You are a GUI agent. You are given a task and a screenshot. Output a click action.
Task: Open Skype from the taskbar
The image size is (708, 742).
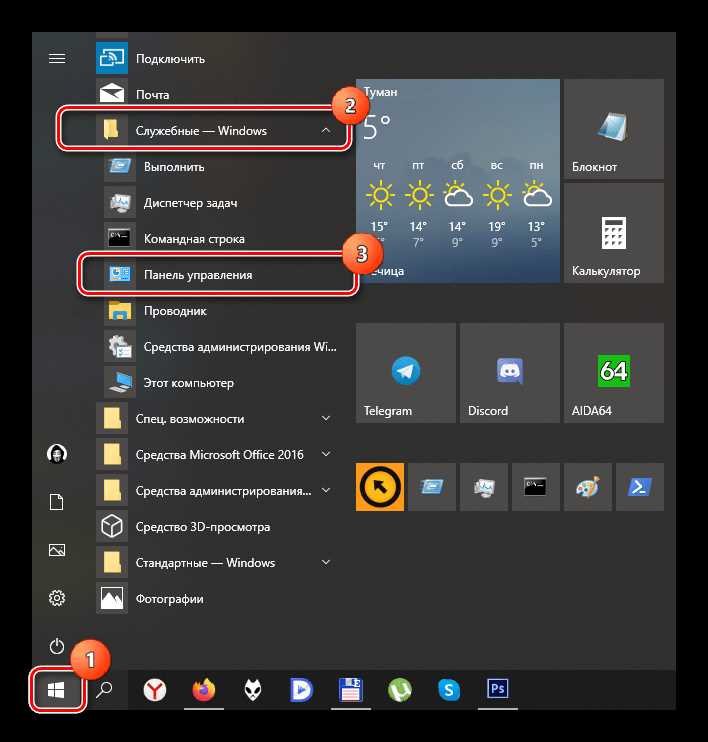[449, 690]
